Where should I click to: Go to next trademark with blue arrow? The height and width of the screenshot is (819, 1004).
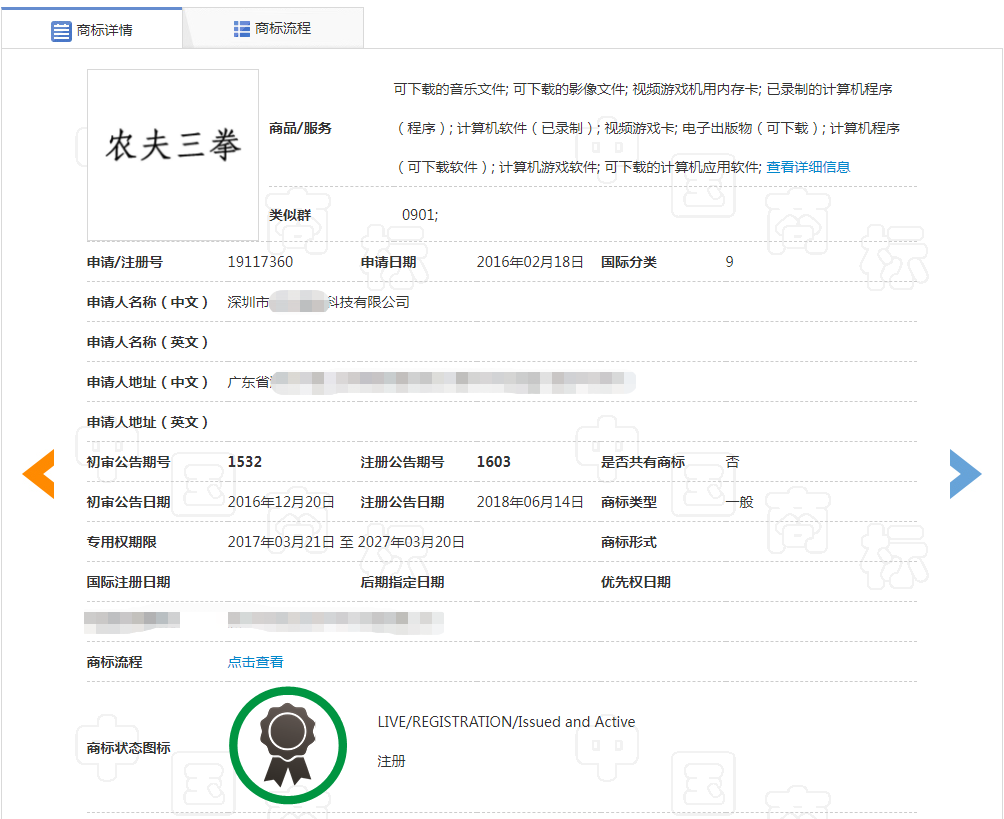pos(965,474)
